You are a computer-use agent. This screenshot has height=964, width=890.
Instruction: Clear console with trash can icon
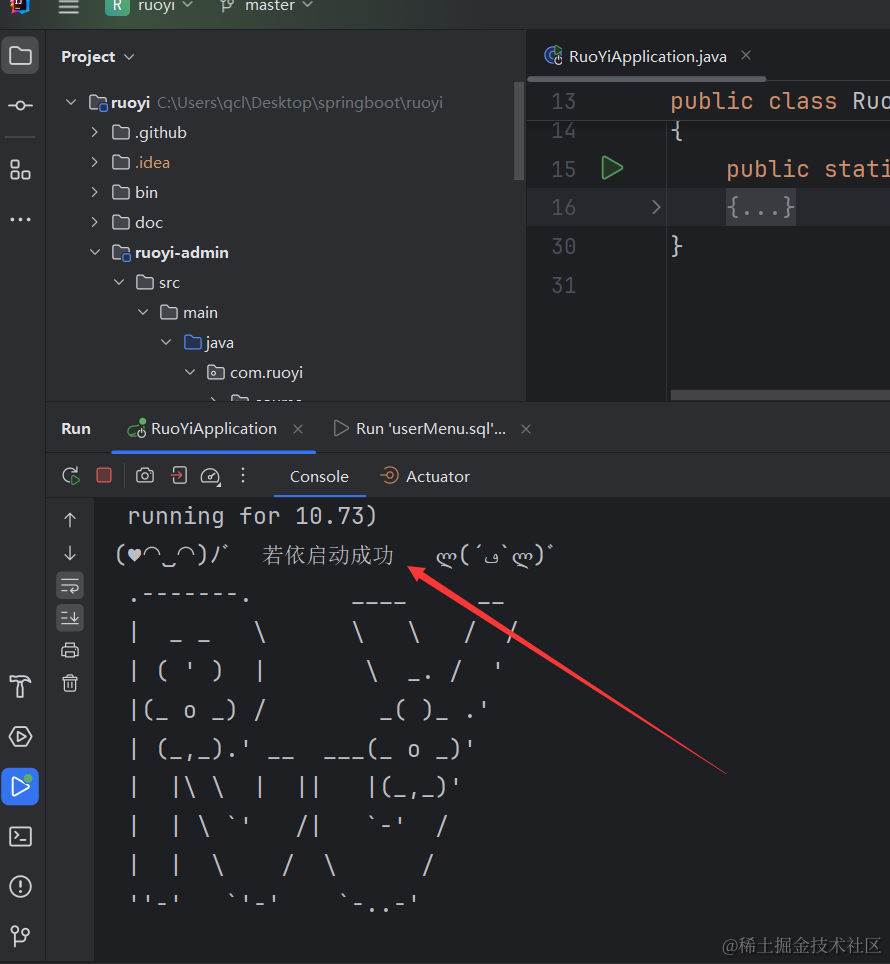(70, 683)
